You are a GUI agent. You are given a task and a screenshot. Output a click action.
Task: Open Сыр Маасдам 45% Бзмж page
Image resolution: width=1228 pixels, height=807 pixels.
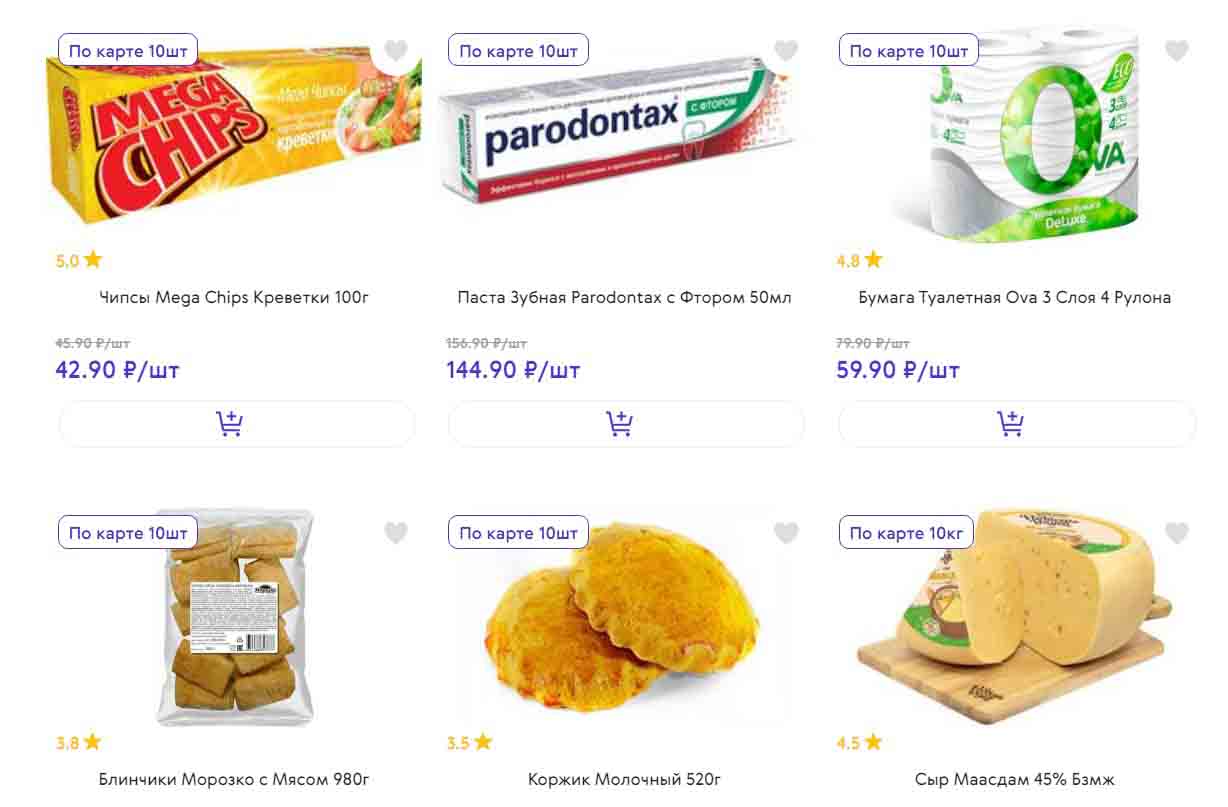pos(1014,779)
